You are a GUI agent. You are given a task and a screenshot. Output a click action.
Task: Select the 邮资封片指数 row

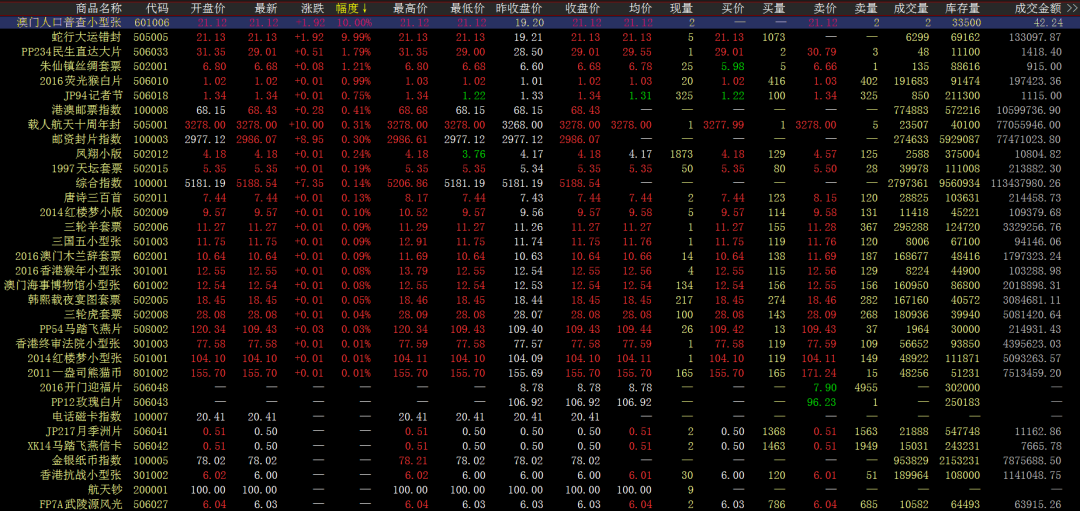540,139
